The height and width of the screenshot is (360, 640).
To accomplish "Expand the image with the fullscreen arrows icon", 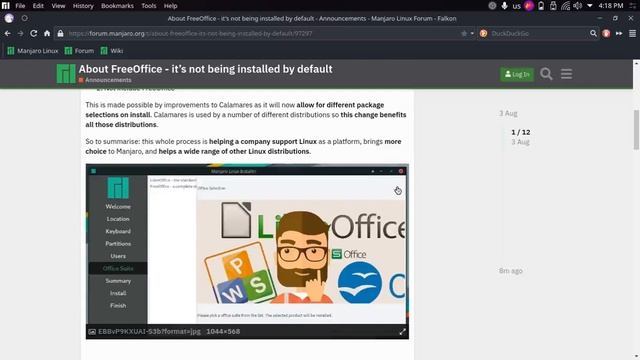I will 402,332.
